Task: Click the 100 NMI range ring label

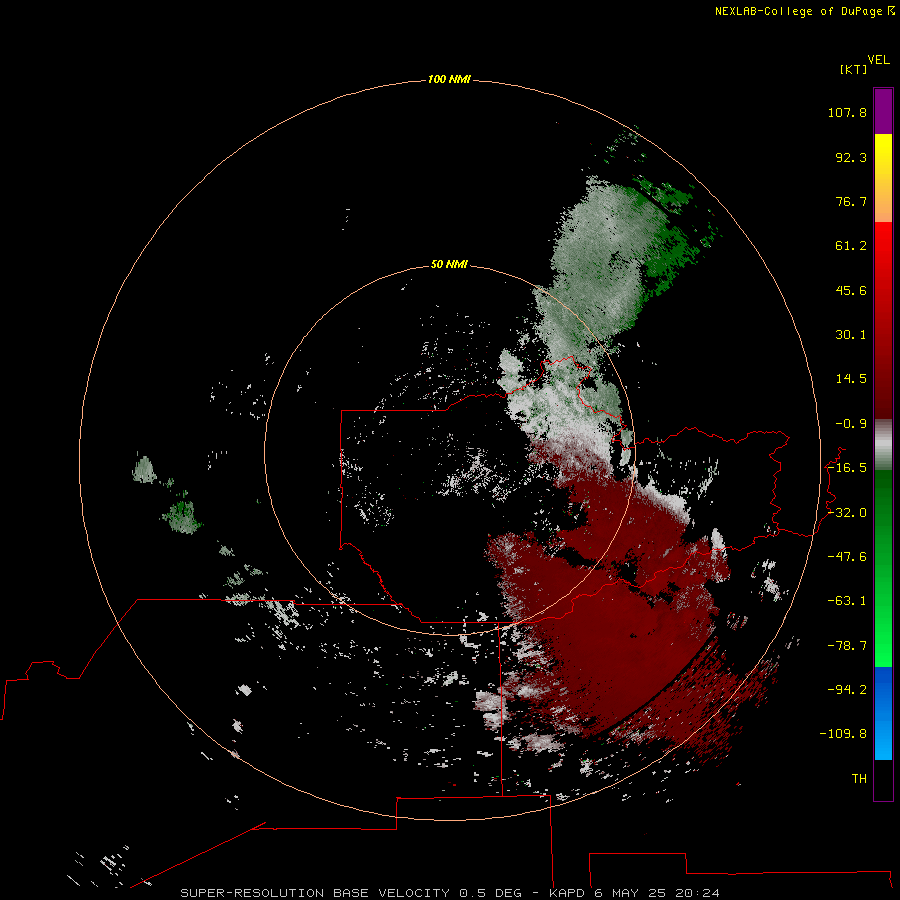Action: coord(449,79)
